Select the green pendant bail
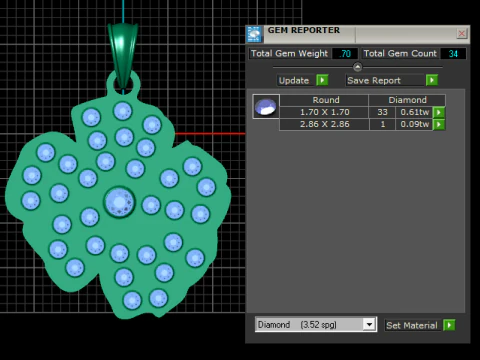The width and height of the screenshot is (480, 360). (123, 55)
